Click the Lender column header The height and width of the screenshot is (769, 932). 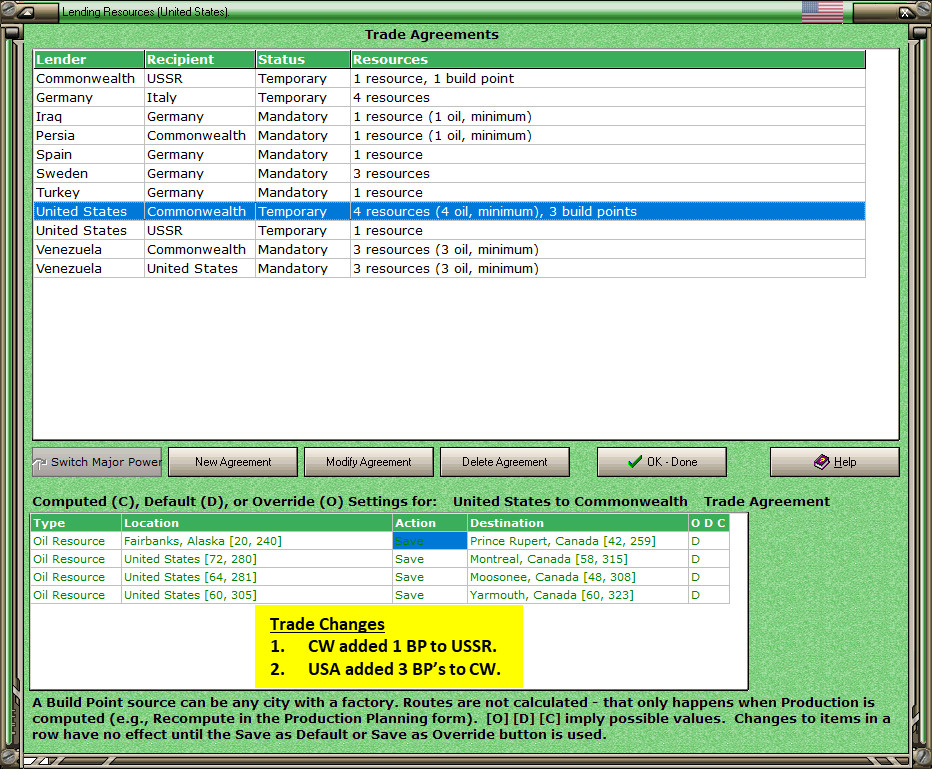click(89, 59)
